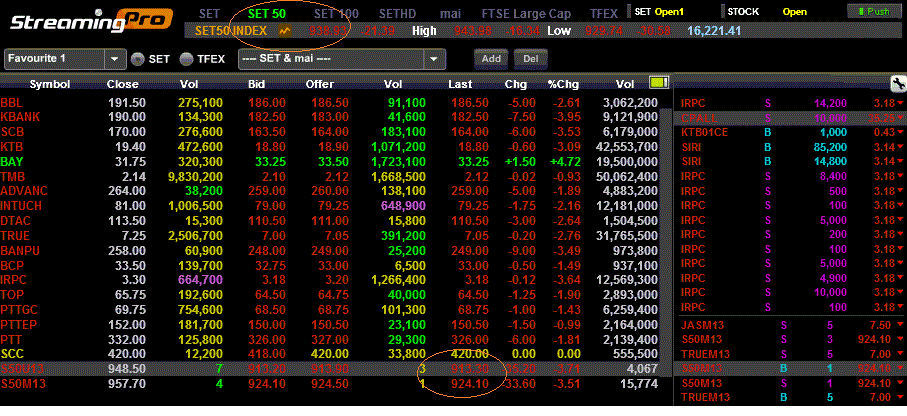The image size is (907, 416).
Task: Sort by the Symbol column header
Action: coord(50,84)
